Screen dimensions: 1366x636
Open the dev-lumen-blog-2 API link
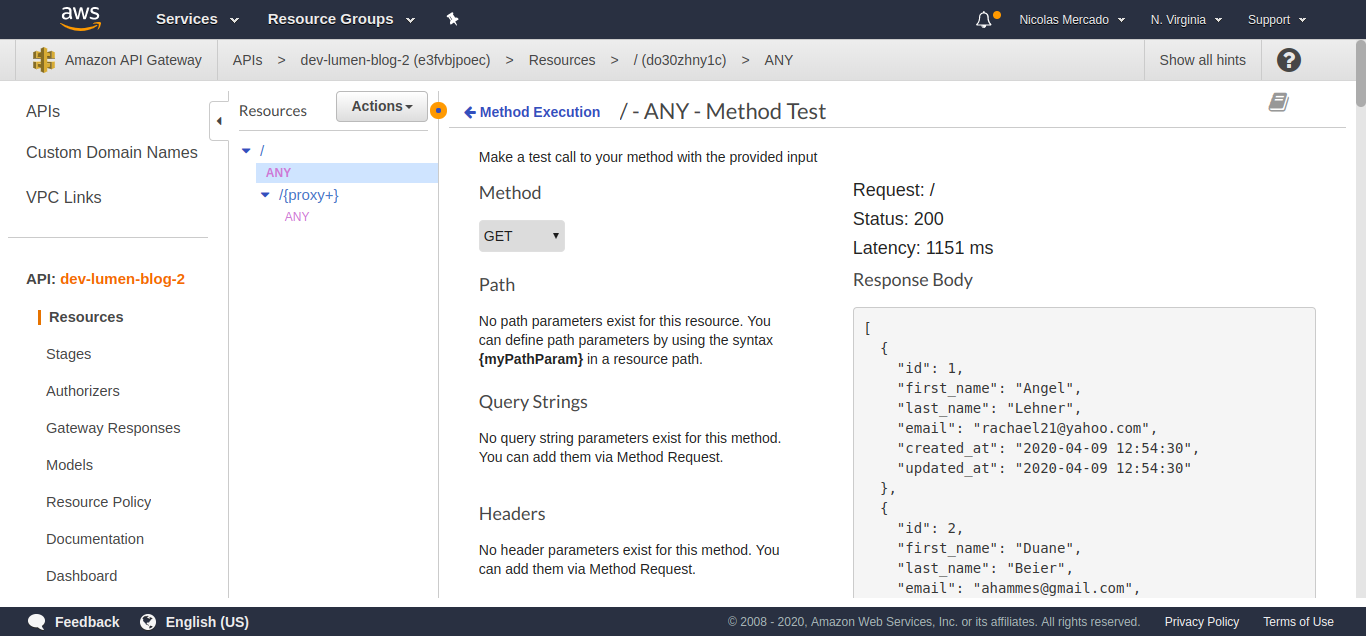[x=122, y=279]
